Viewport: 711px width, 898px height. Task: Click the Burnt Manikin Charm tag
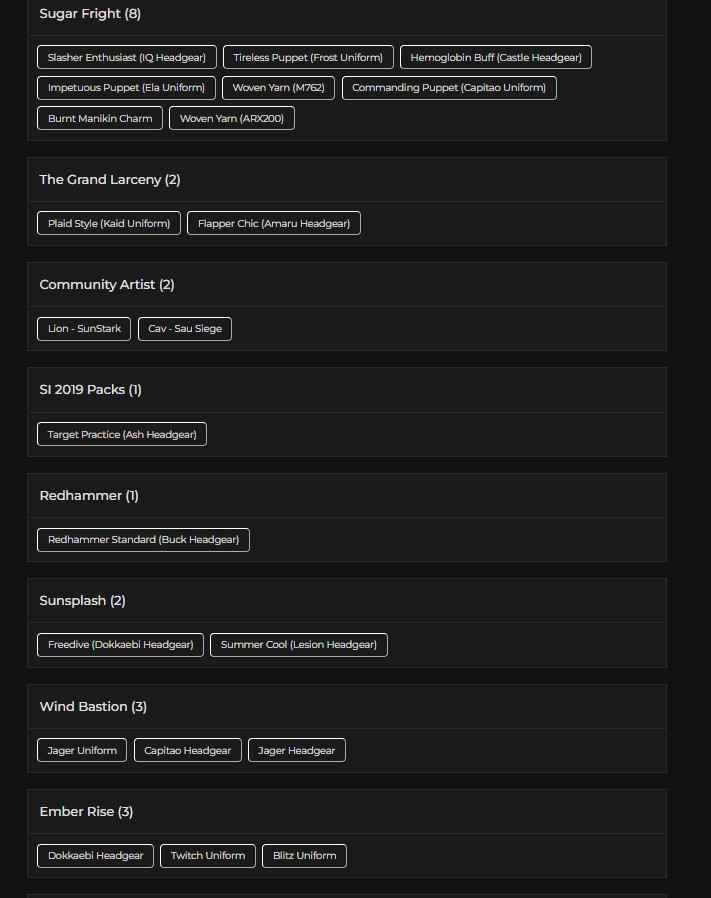point(100,118)
